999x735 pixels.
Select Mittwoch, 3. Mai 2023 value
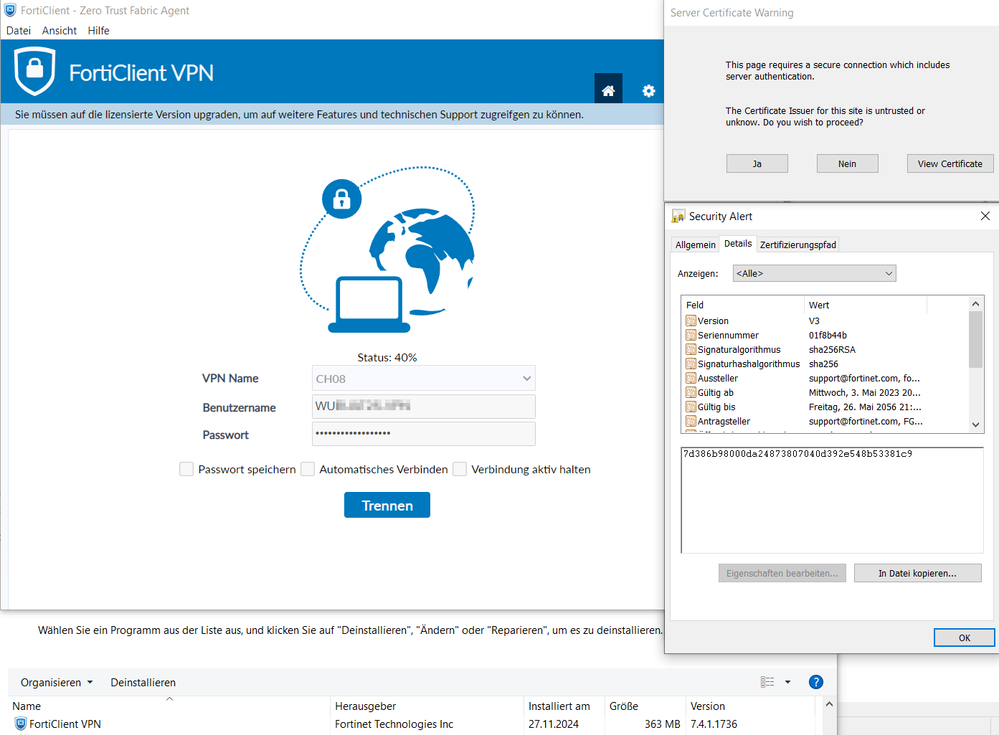coord(864,392)
